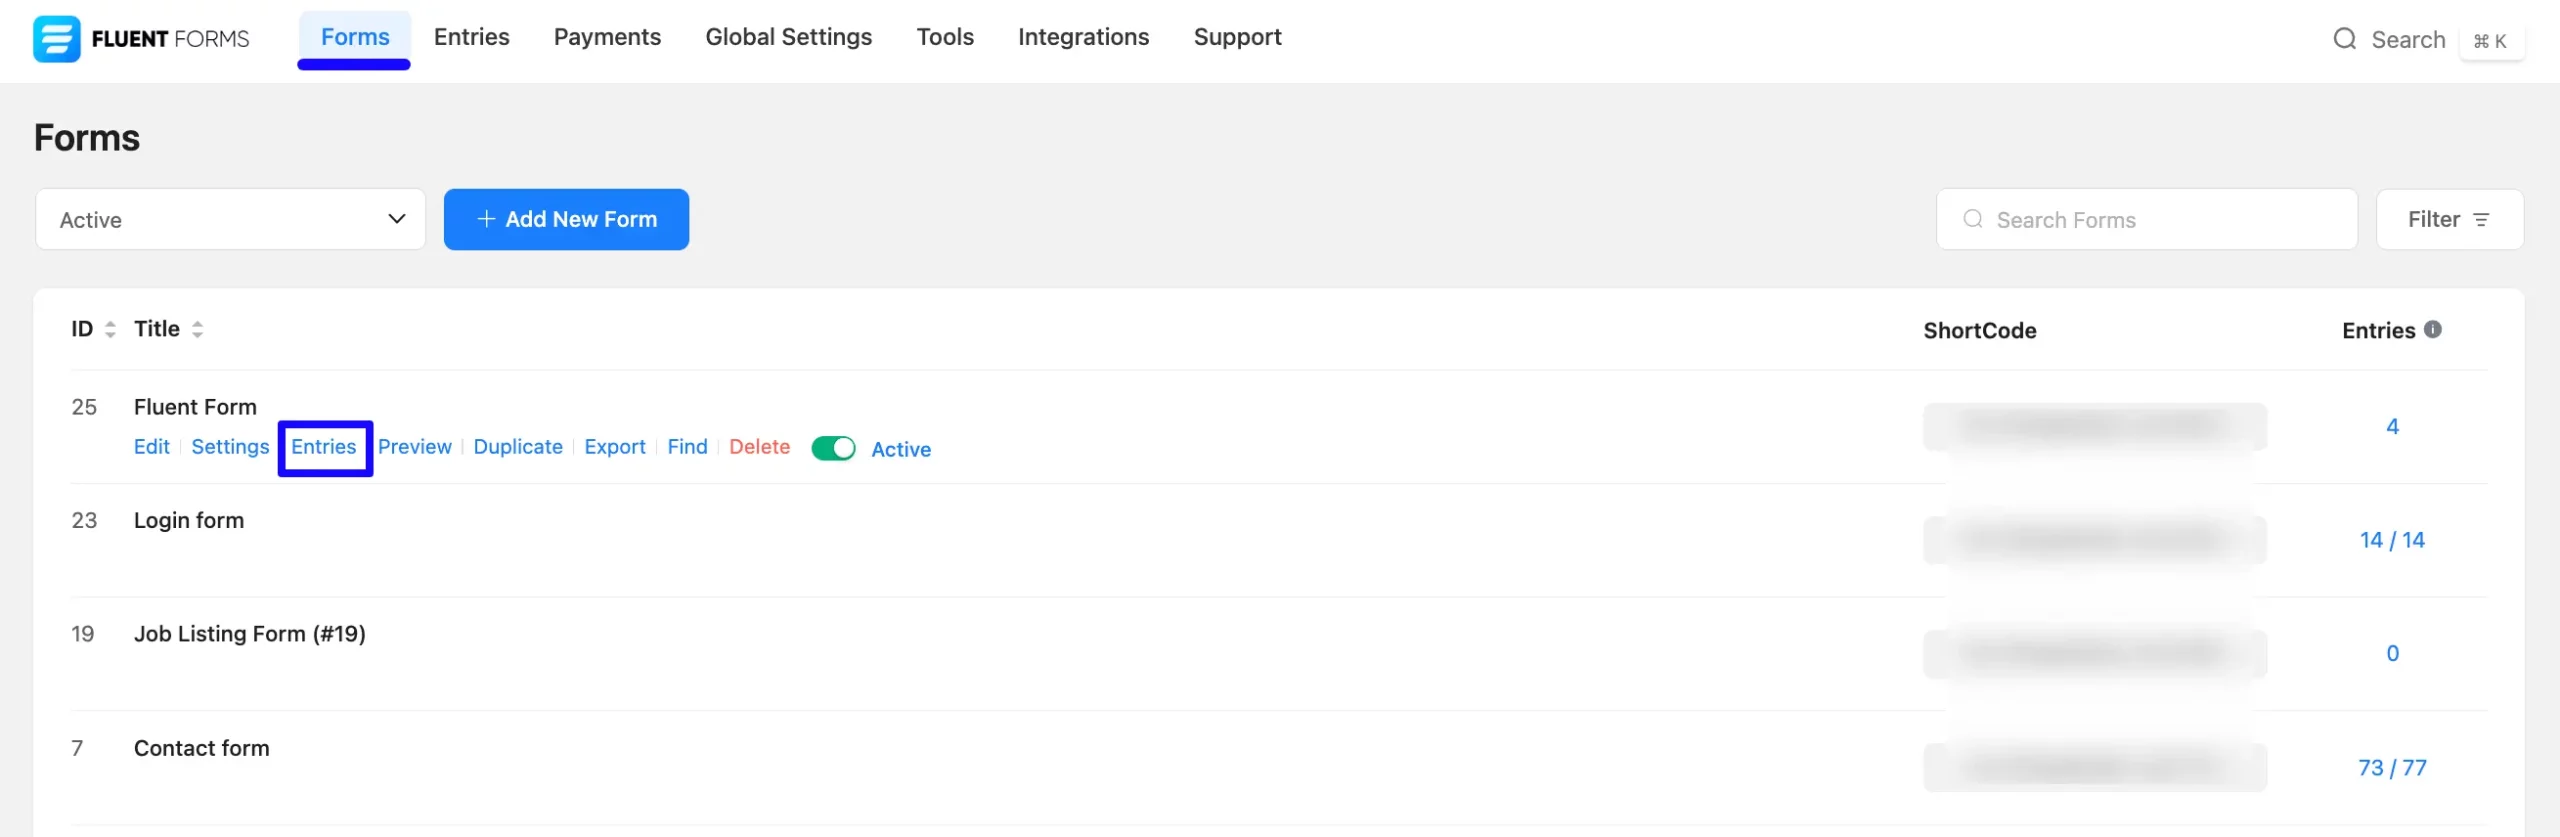Click Find link for Fluent Form

(x=687, y=447)
